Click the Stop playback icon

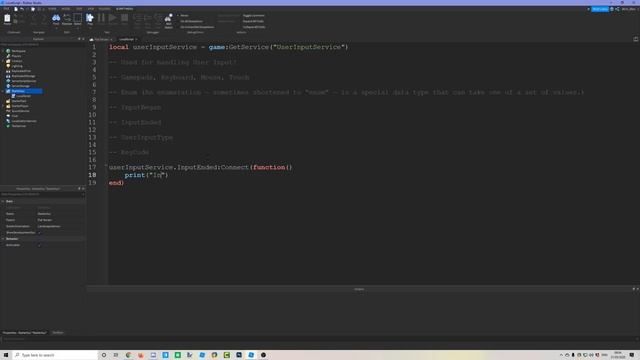click(124, 18)
